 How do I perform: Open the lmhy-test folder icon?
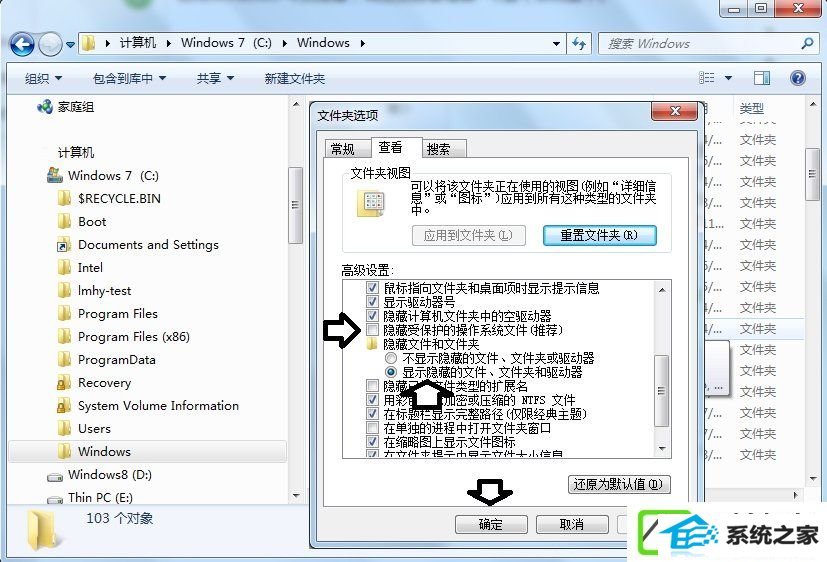pyautogui.click(x=64, y=290)
